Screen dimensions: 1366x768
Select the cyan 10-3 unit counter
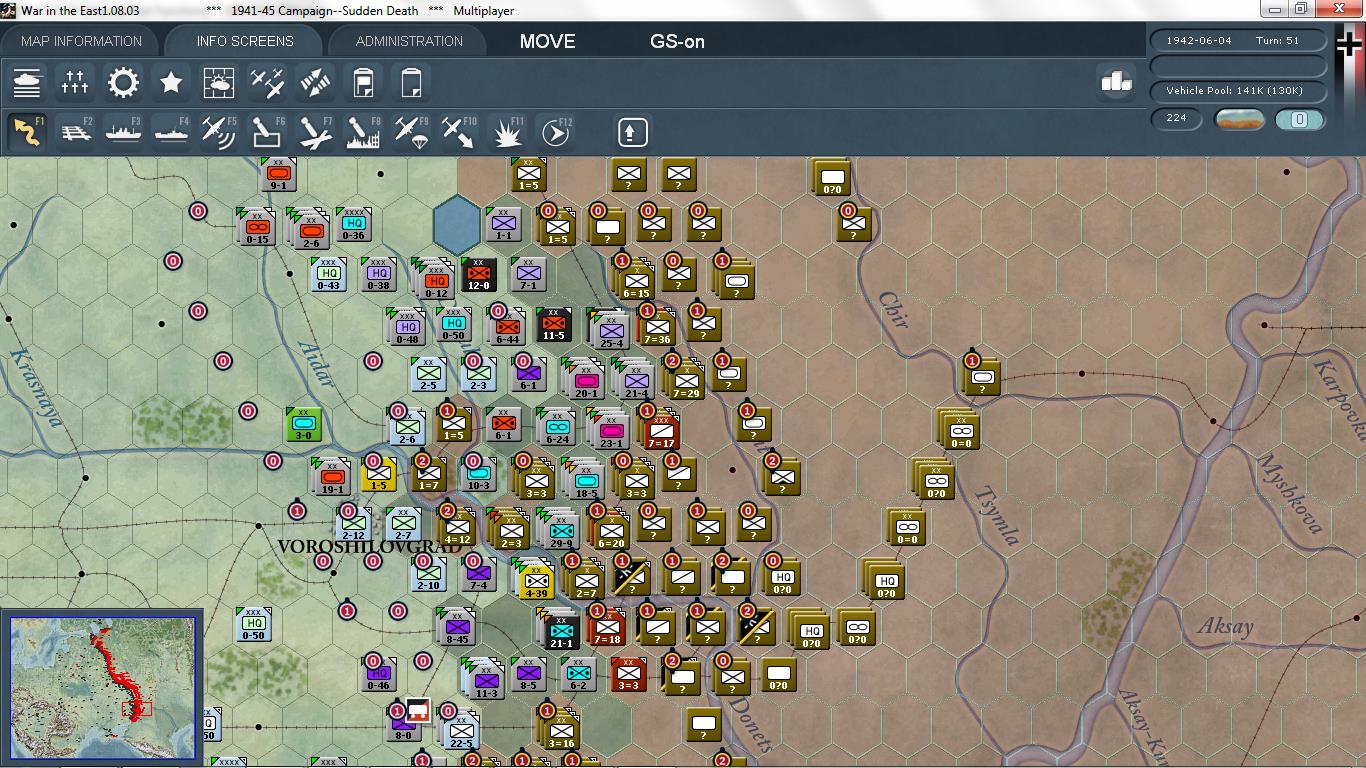pyautogui.click(x=478, y=474)
